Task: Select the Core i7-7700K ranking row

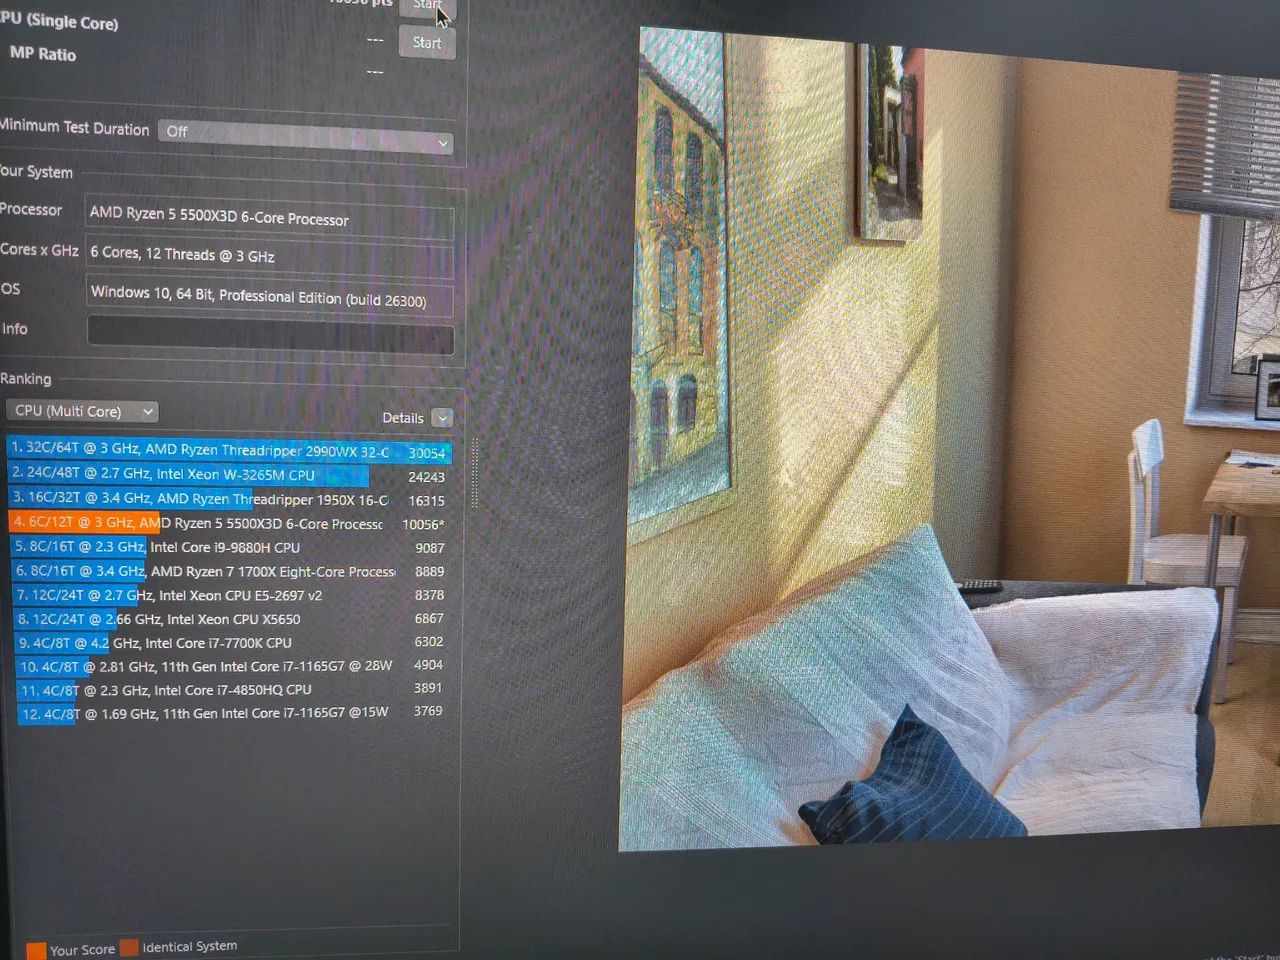Action: point(232,643)
